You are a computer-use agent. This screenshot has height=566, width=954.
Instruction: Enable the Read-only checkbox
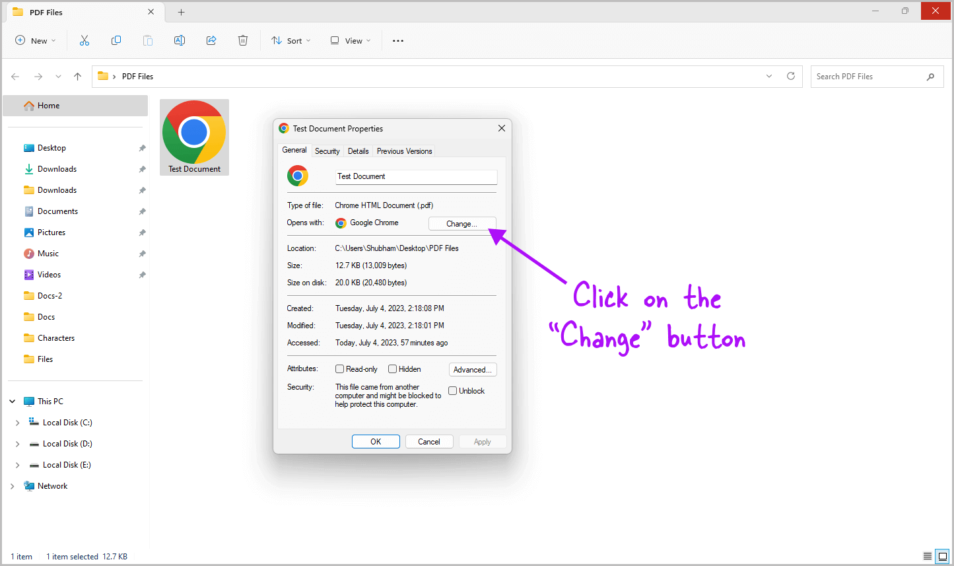tap(339, 369)
